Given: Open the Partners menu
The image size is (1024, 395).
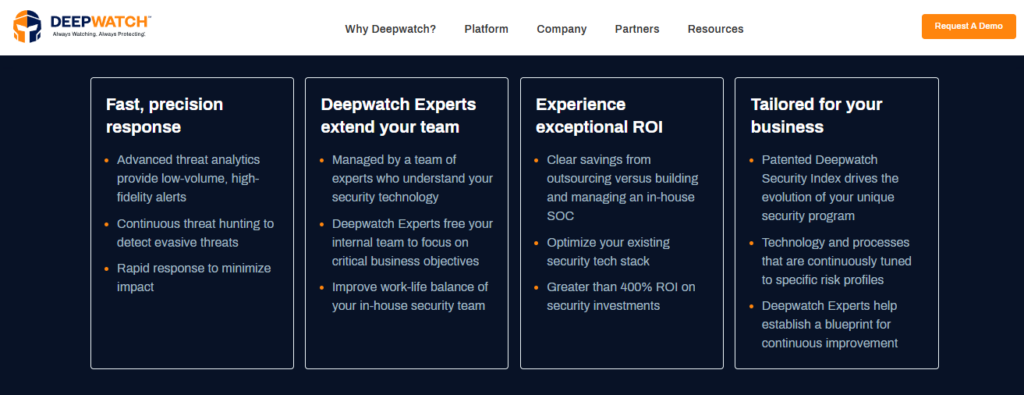Looking at the screenshot, I should click(637, 29).
